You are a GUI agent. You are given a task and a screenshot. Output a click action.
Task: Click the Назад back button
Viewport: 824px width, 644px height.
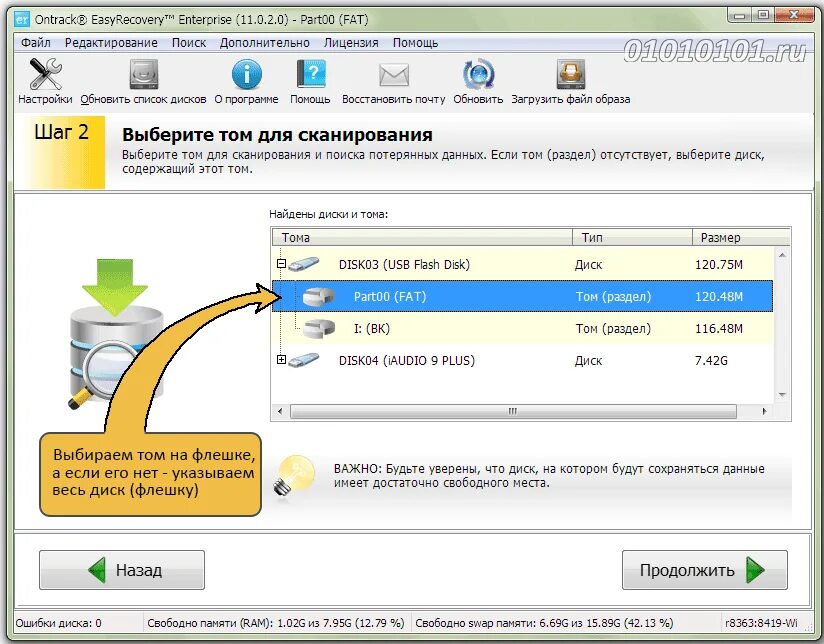click(x=122, y=570)
